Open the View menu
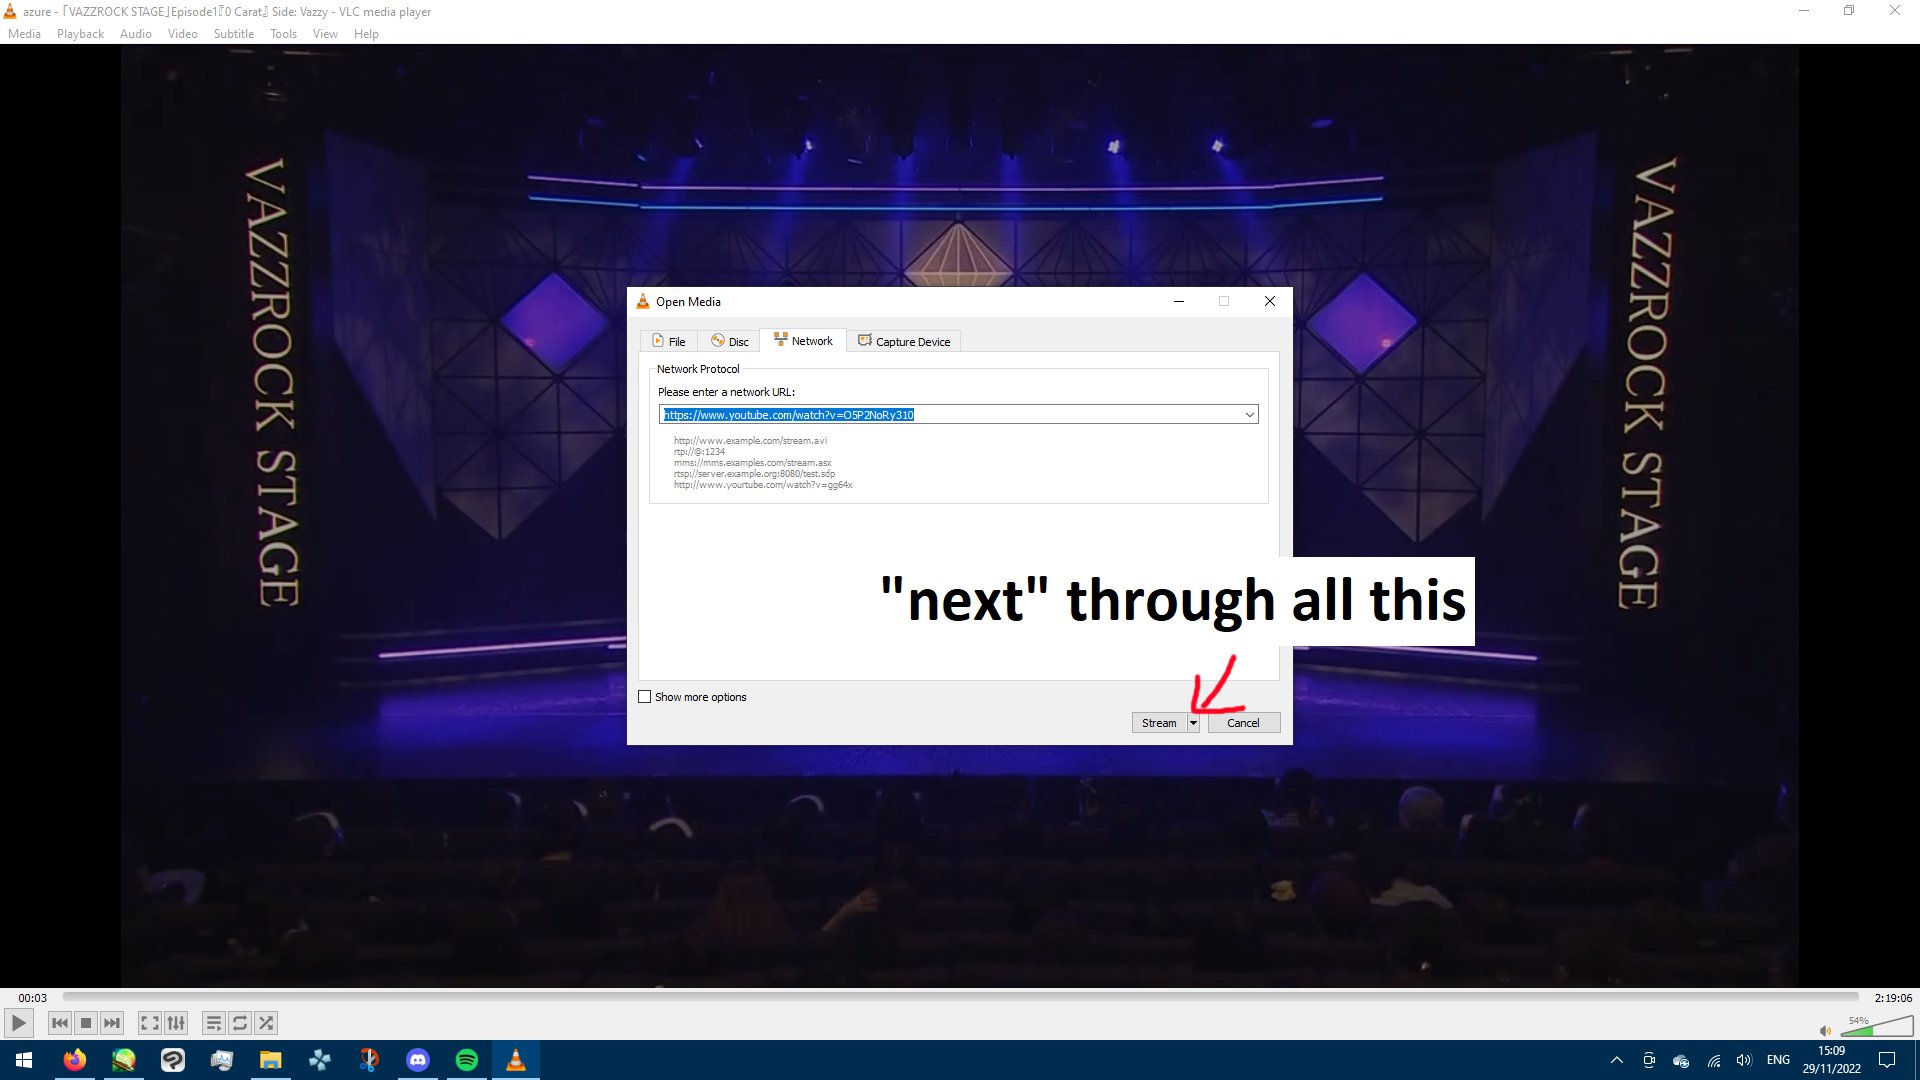 (x=325, y=34)
